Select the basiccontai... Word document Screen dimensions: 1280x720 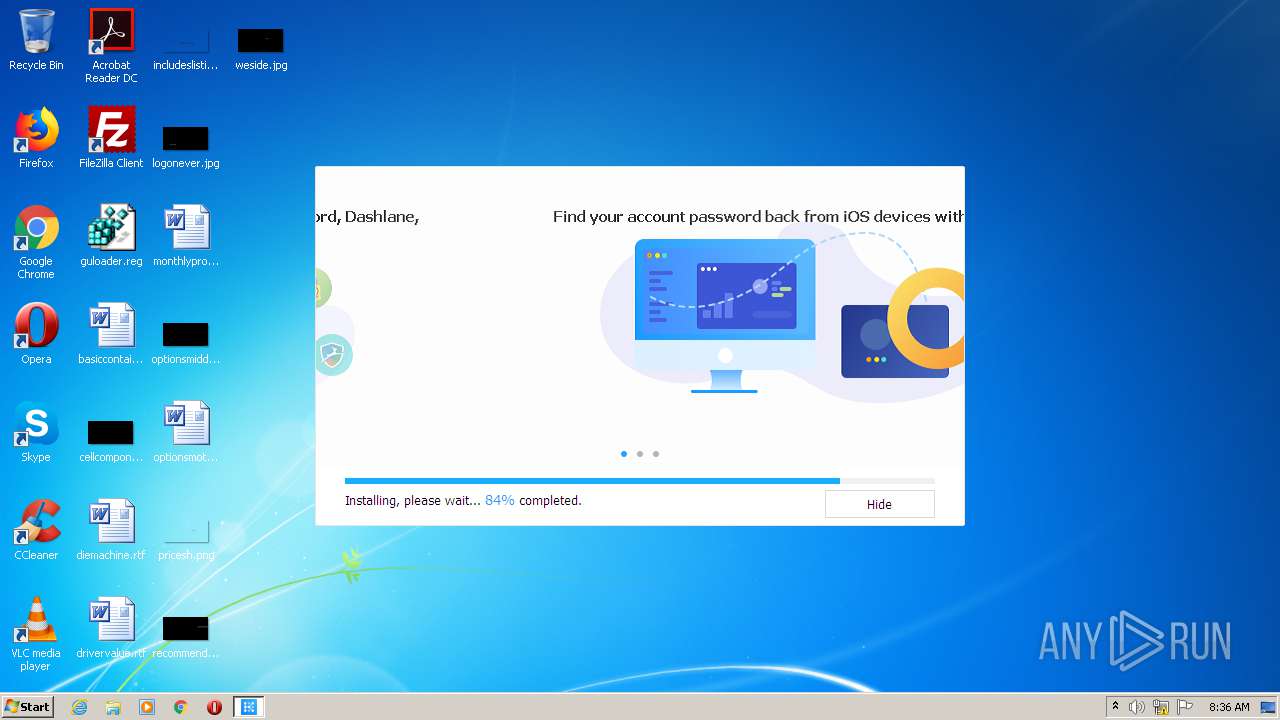click(111, 334)
